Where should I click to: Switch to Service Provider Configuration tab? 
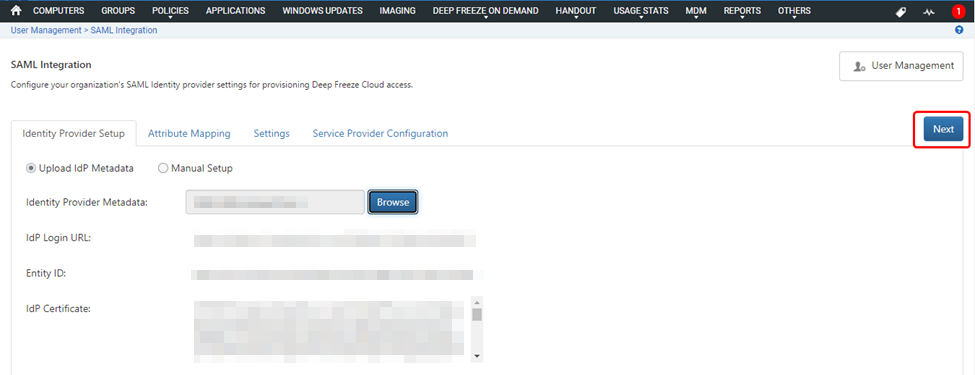click(x=380, y=133)
